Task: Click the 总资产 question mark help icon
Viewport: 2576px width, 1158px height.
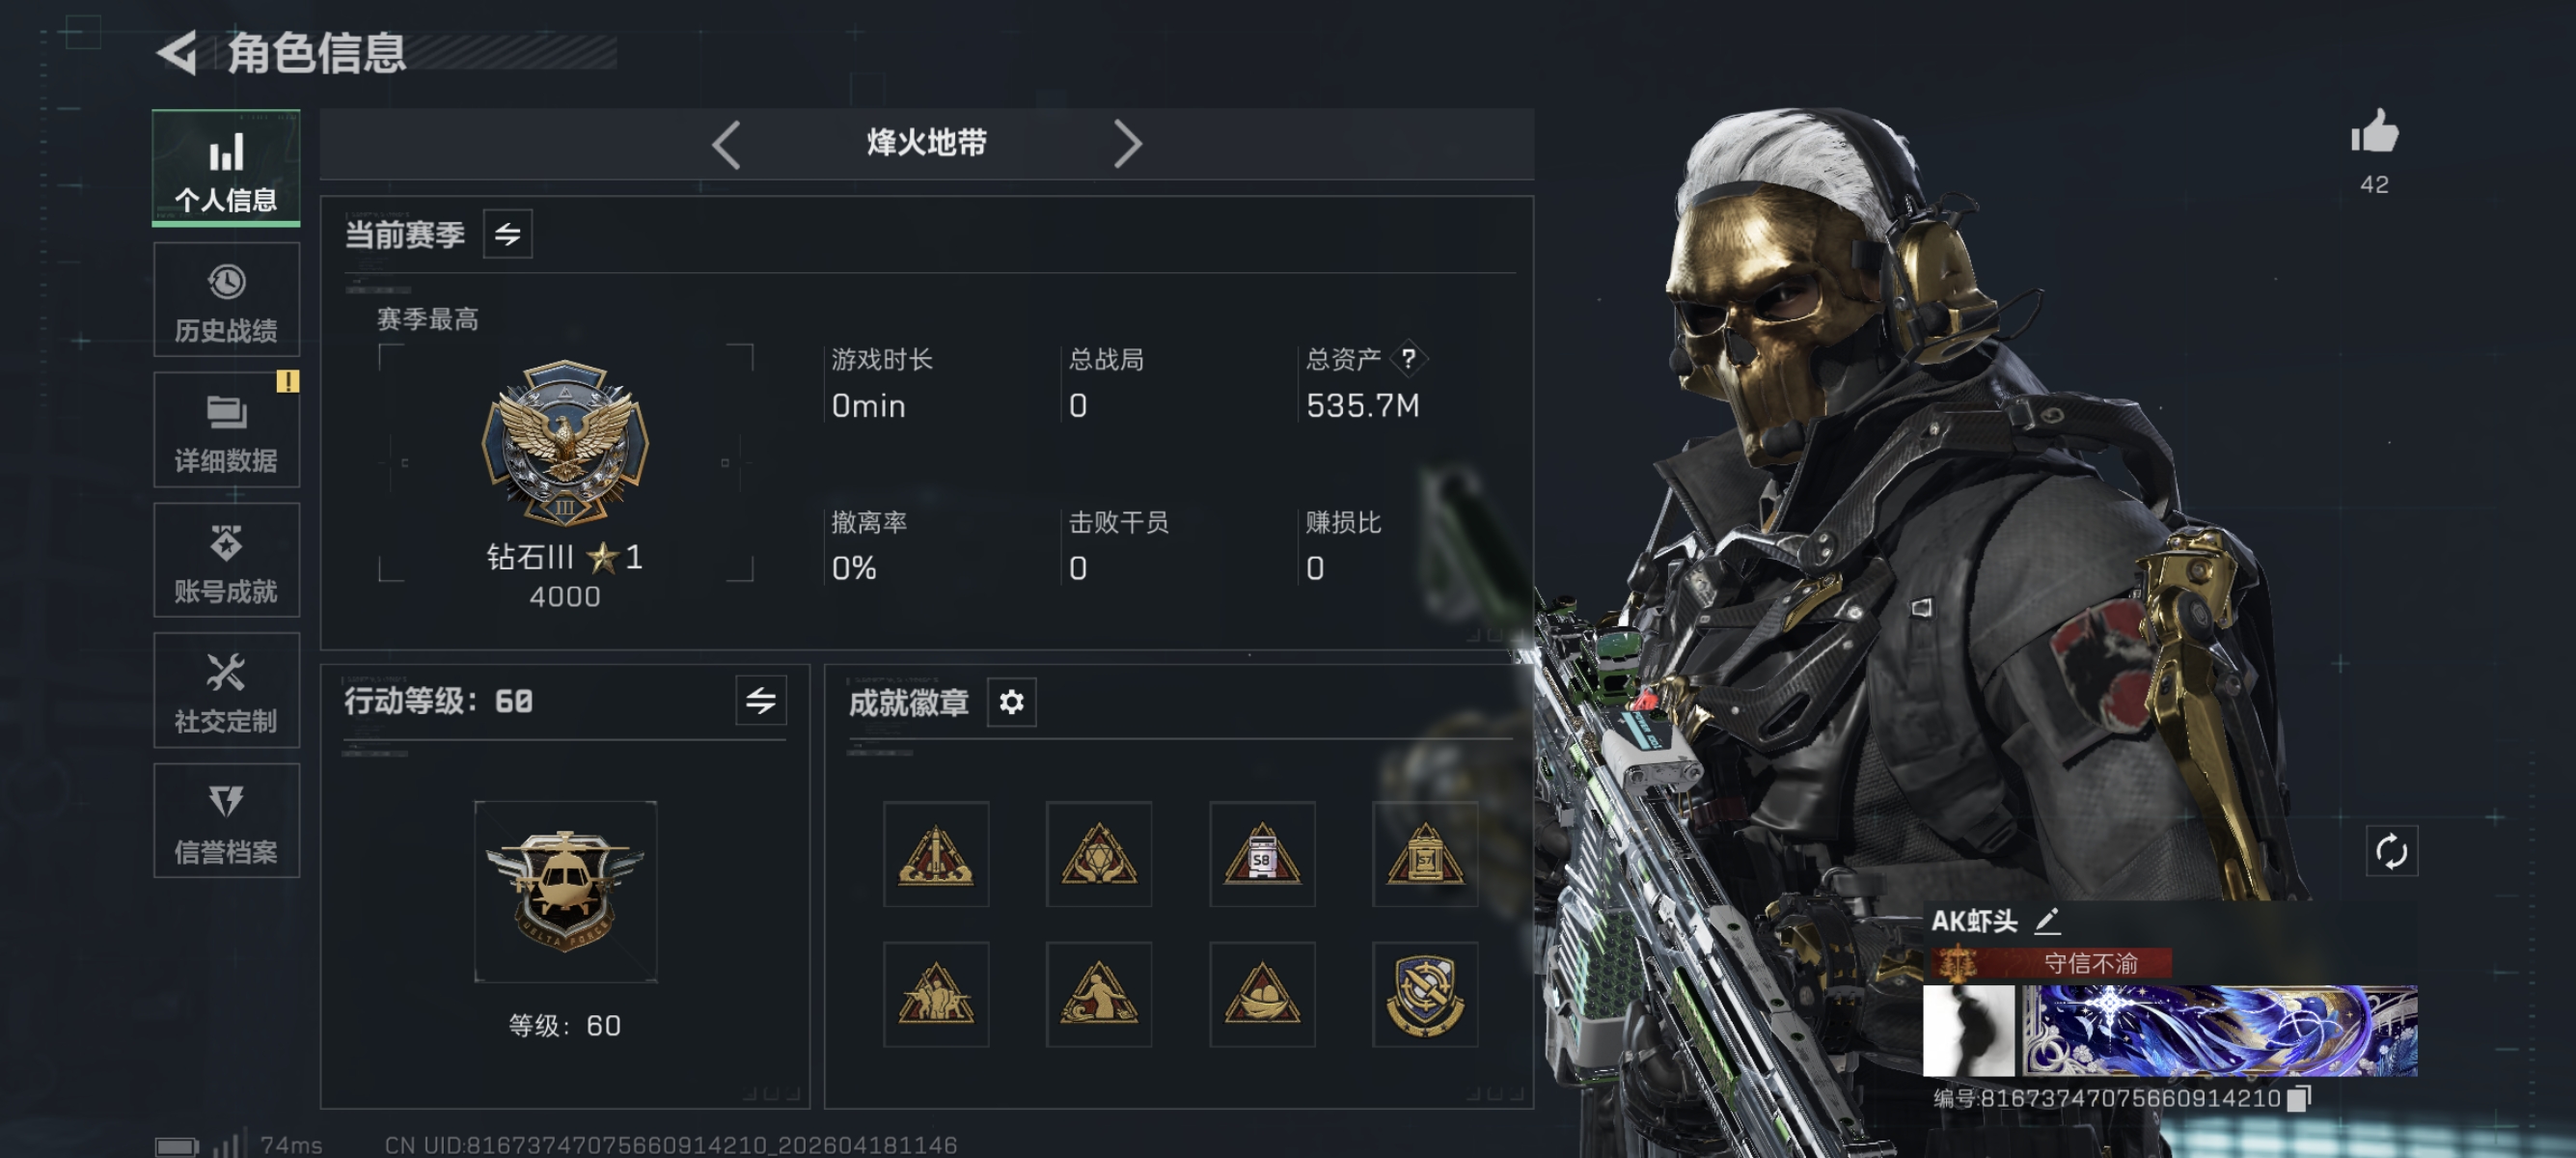Action: point(1408,358)
